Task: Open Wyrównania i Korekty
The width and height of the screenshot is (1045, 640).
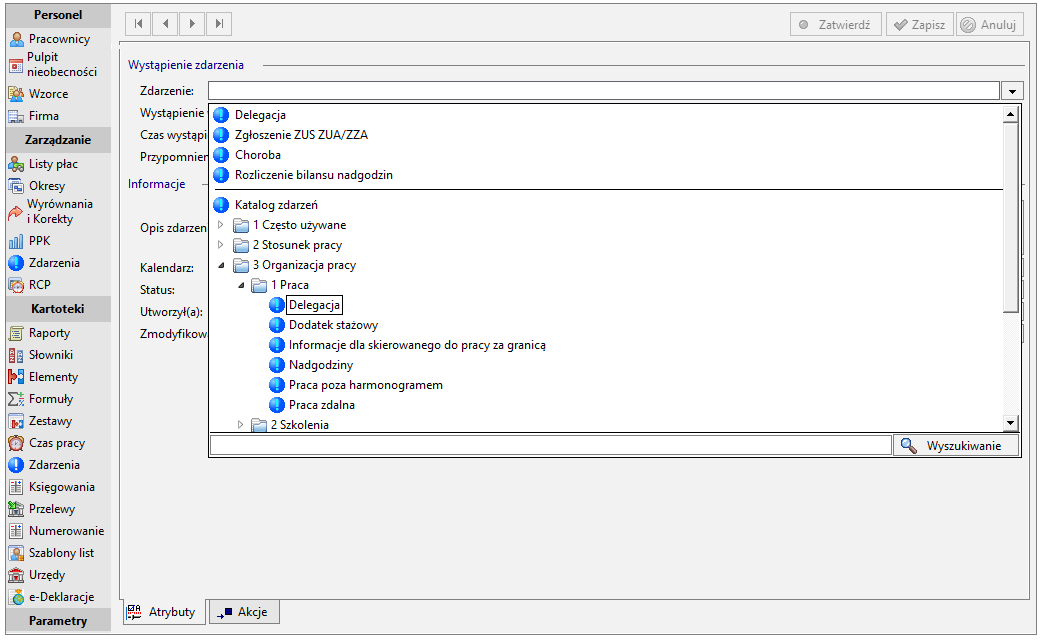Action: coord(59,211)
